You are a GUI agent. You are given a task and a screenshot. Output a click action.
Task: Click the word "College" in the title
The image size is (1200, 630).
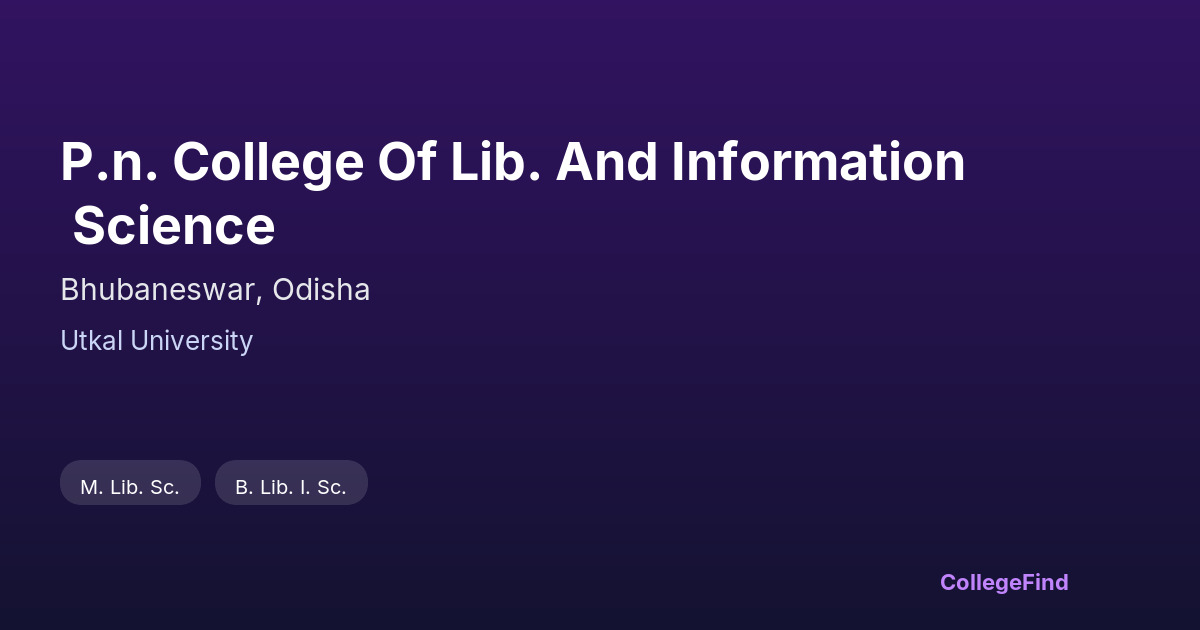[268, 163]
